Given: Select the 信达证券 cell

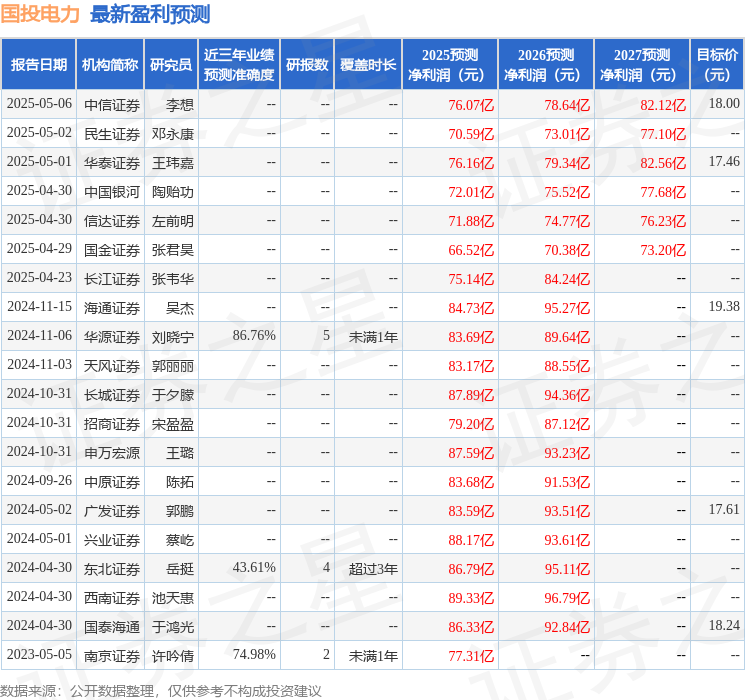Looking at the screenshot, I should coord(112,221).
